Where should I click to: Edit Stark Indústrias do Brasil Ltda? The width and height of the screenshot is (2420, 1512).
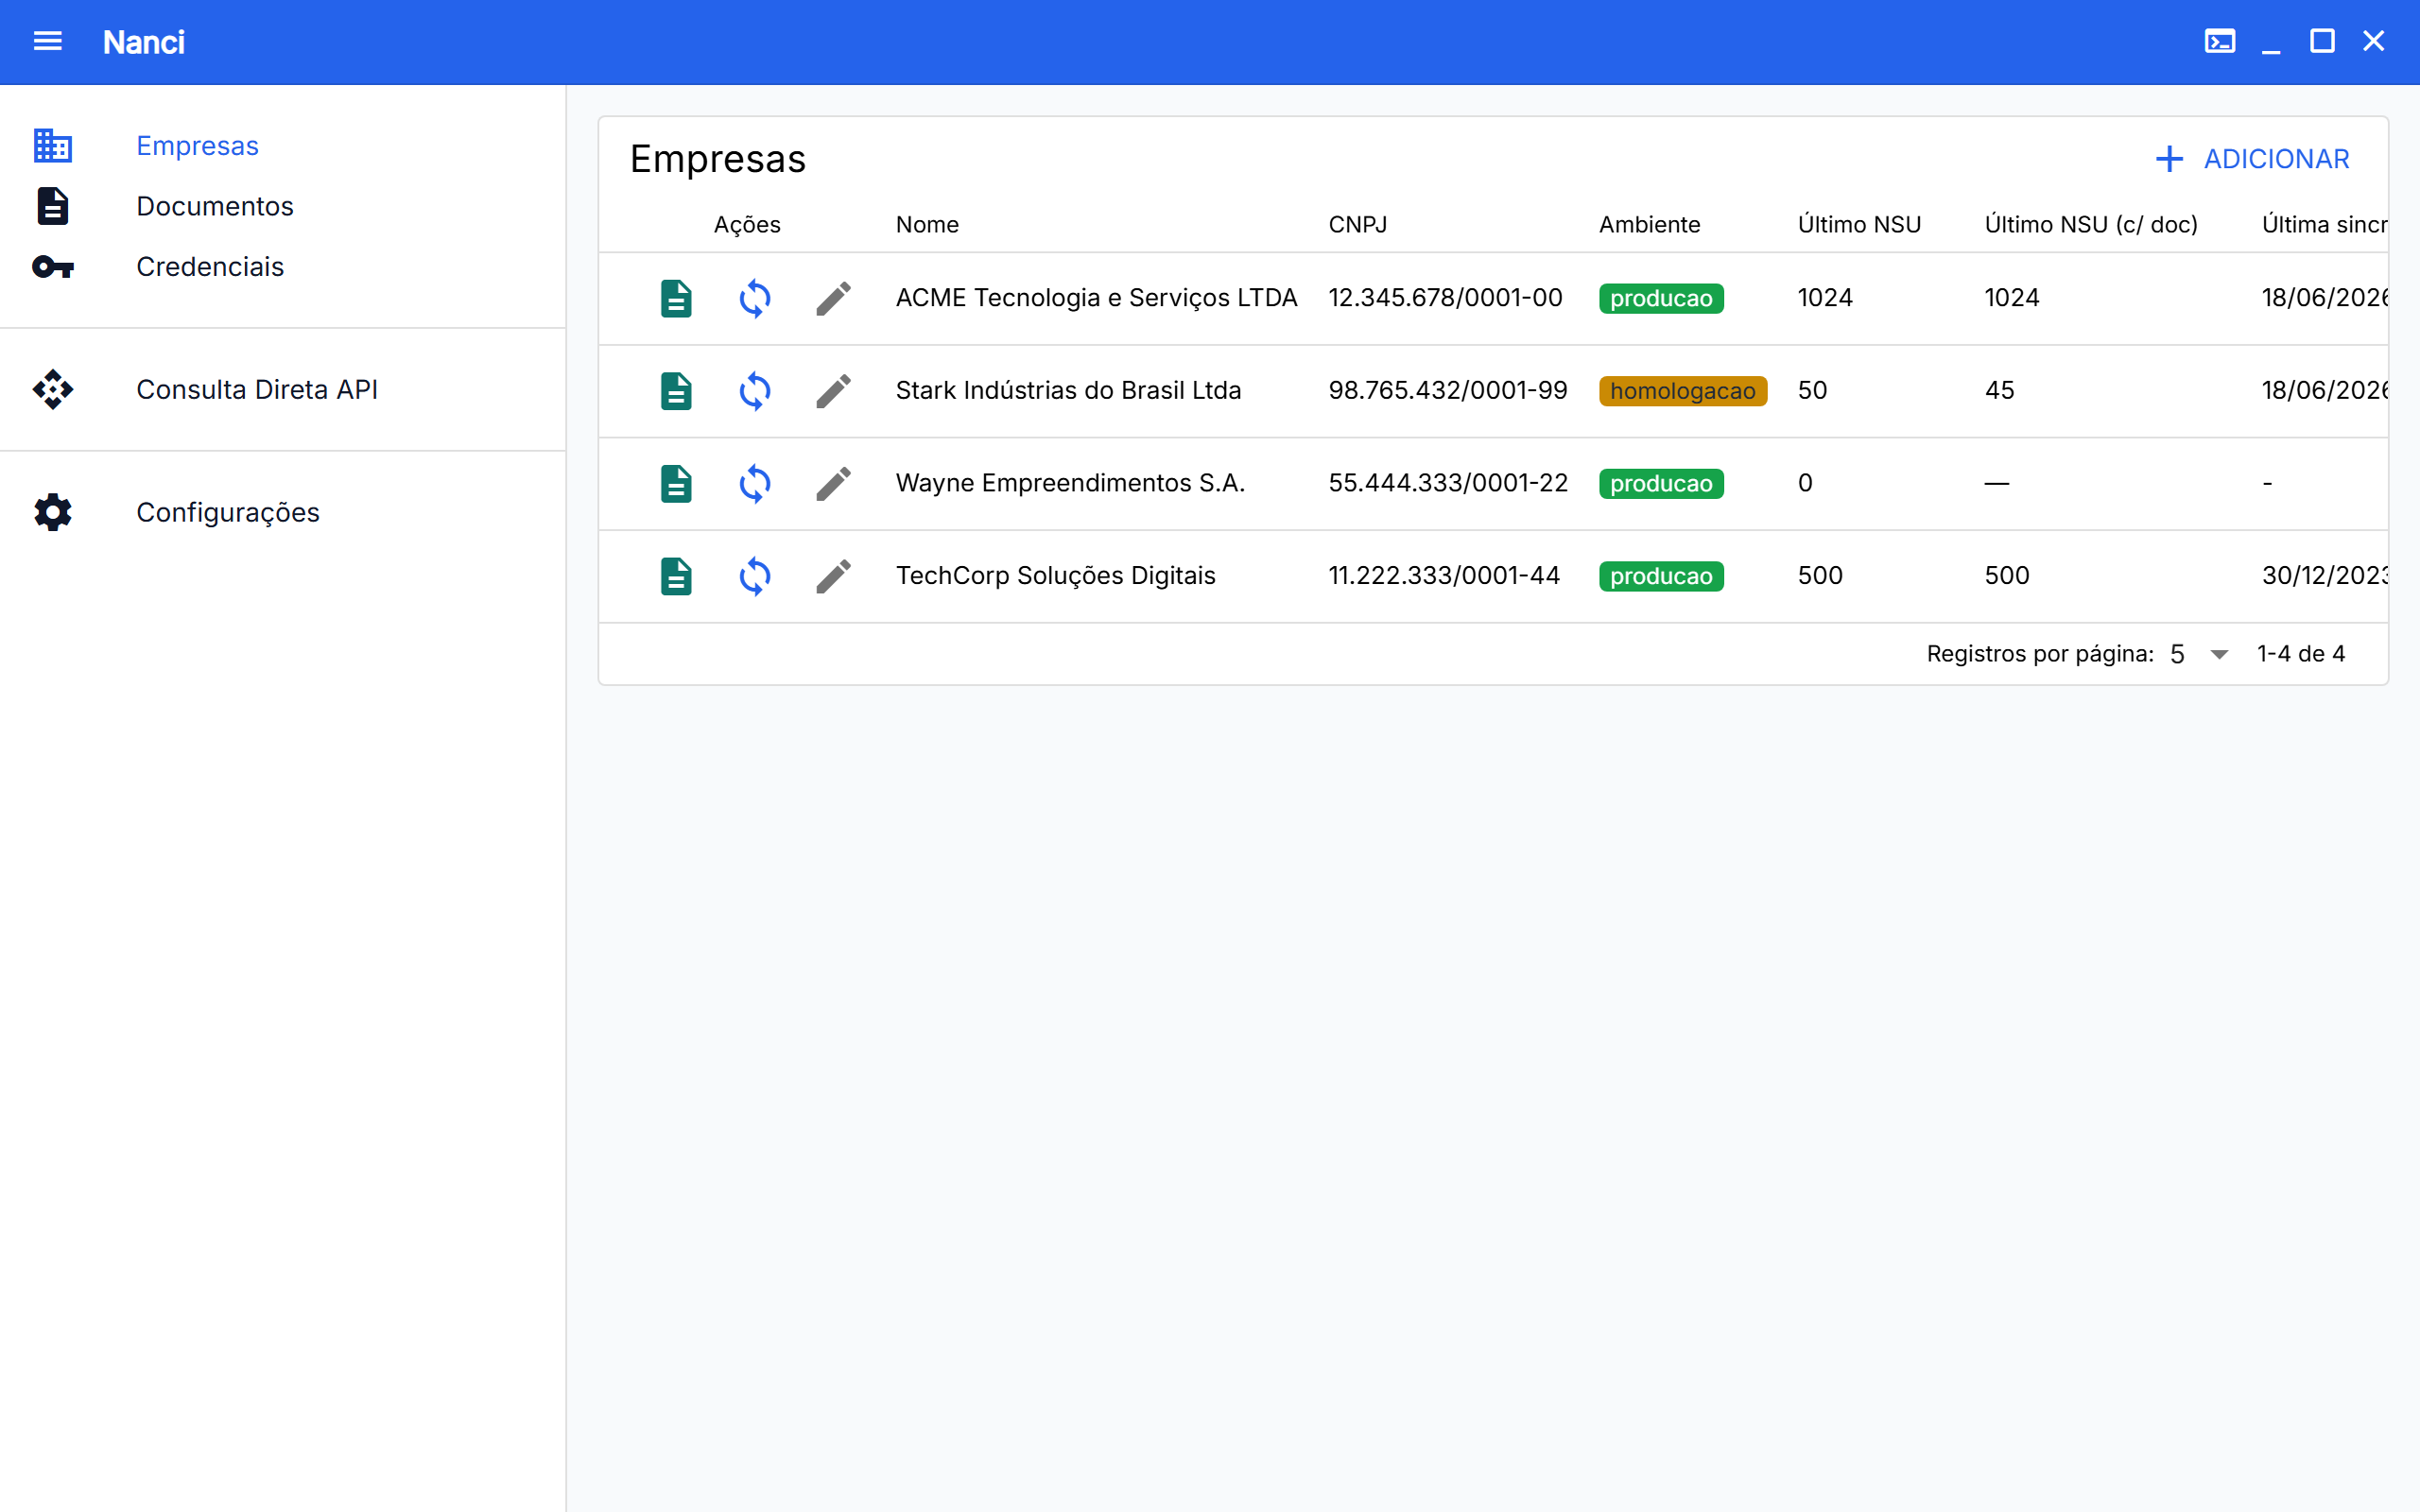(x=833, y=391)
